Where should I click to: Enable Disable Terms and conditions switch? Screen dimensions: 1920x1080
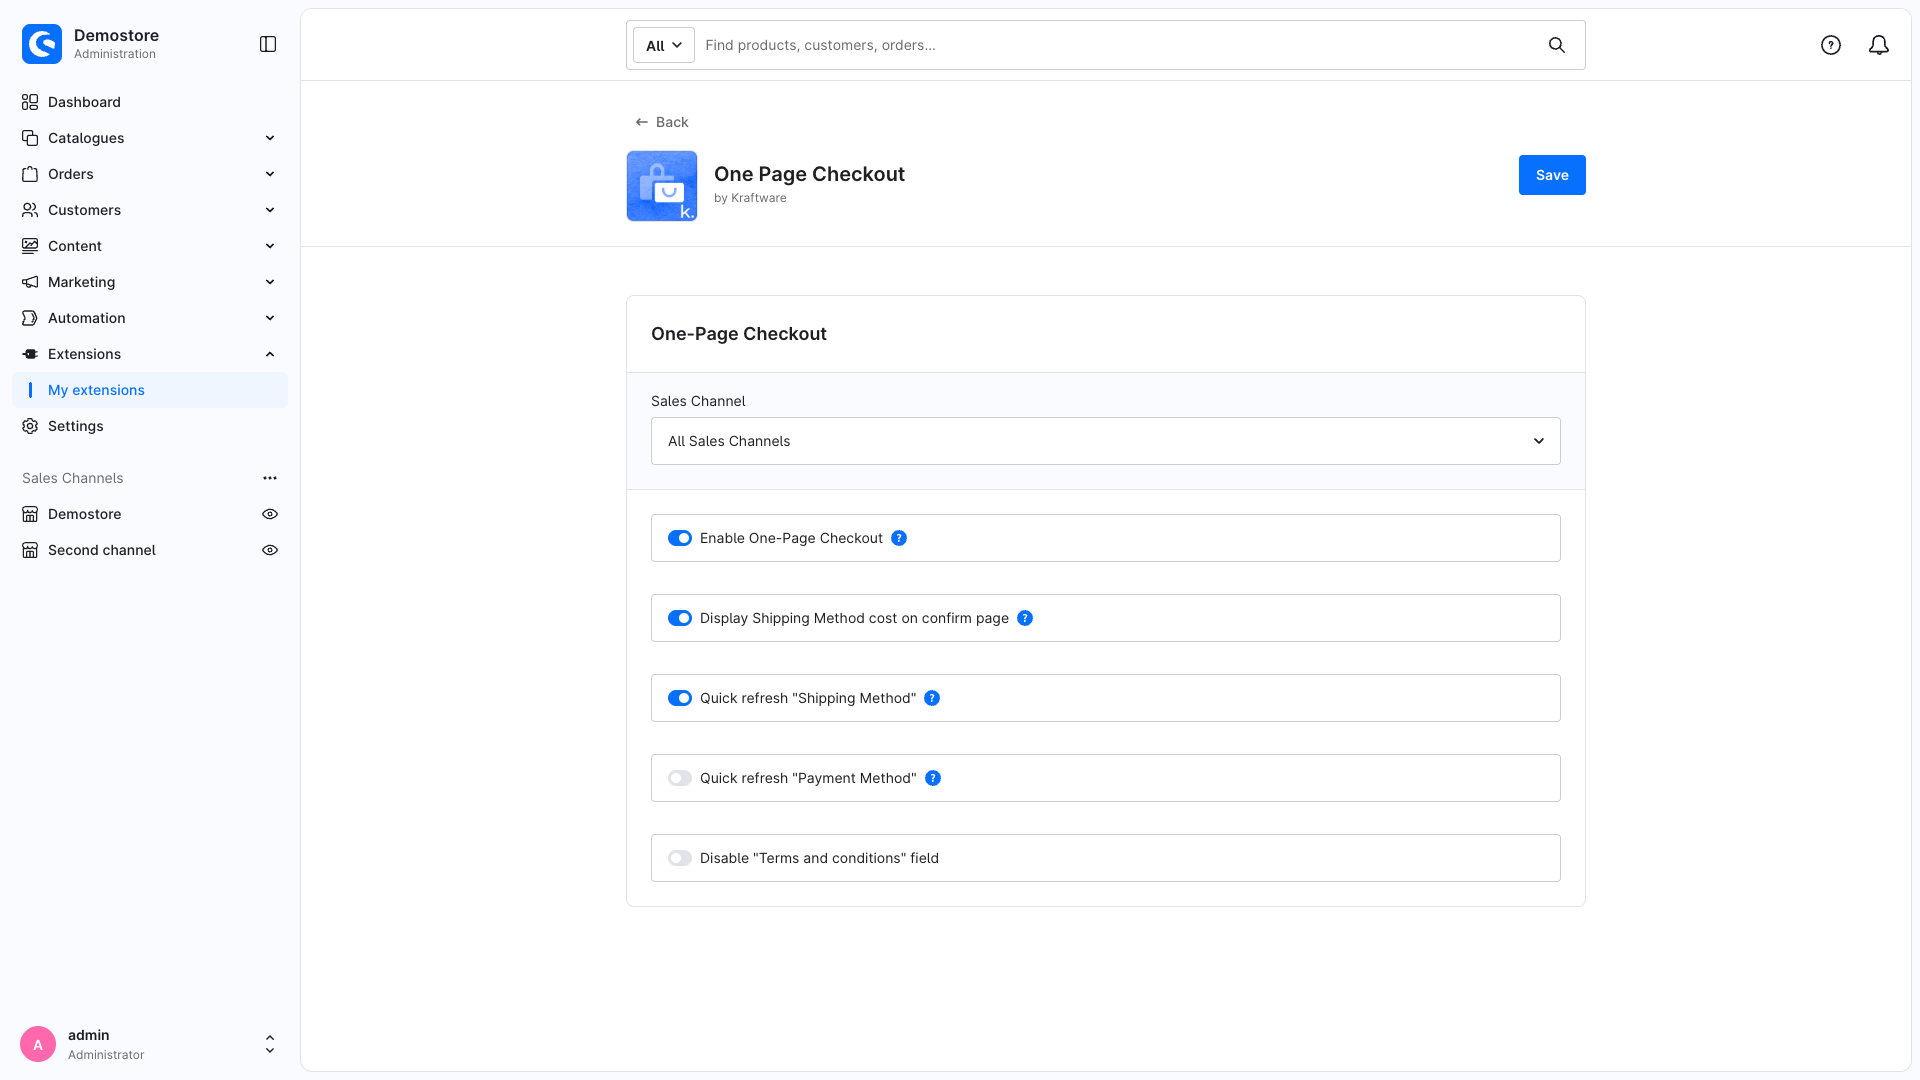click(680, 858)
